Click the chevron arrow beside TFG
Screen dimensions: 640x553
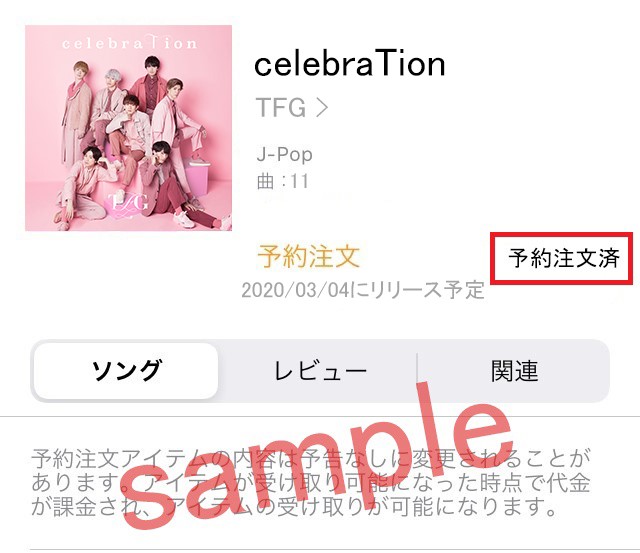[x=322, y=108]
